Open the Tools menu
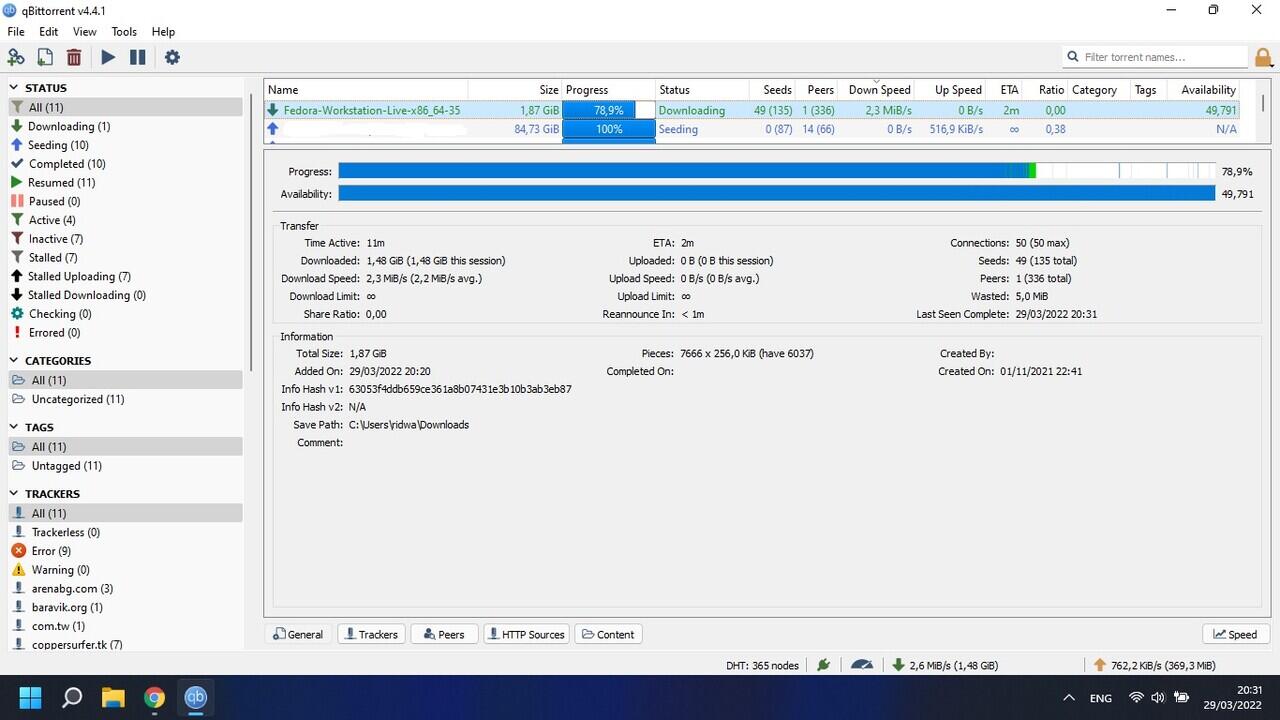Image resolution: width=1280 pixels, height=720 pixels. [123, 31]
